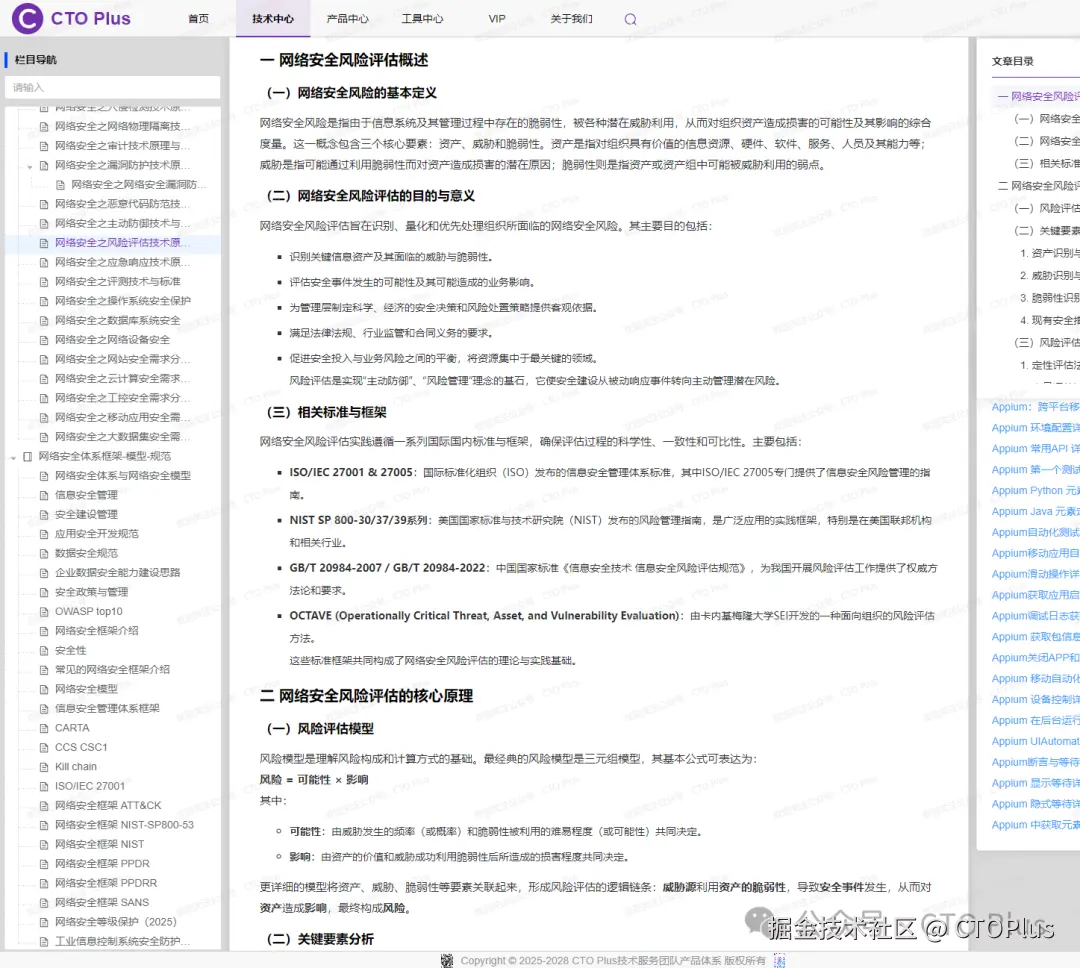Open 网络安全框架 NIST-SP800-53 article

[x=124, y=825]
